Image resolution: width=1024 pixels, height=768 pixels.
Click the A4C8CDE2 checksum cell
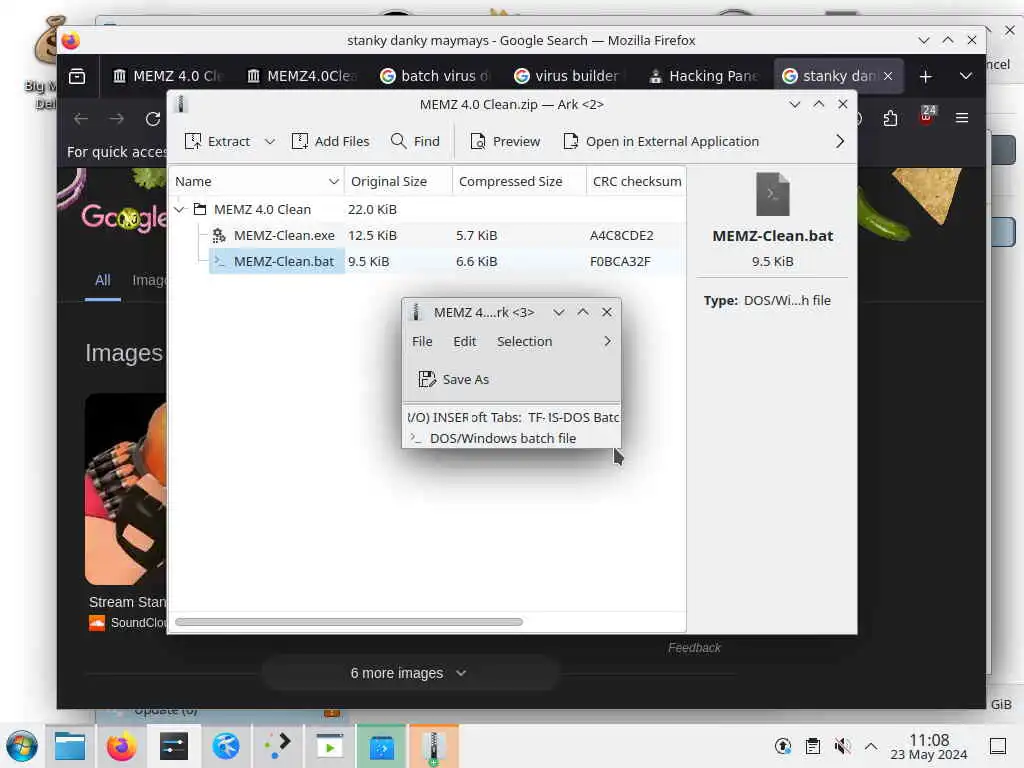click(622, 235)
